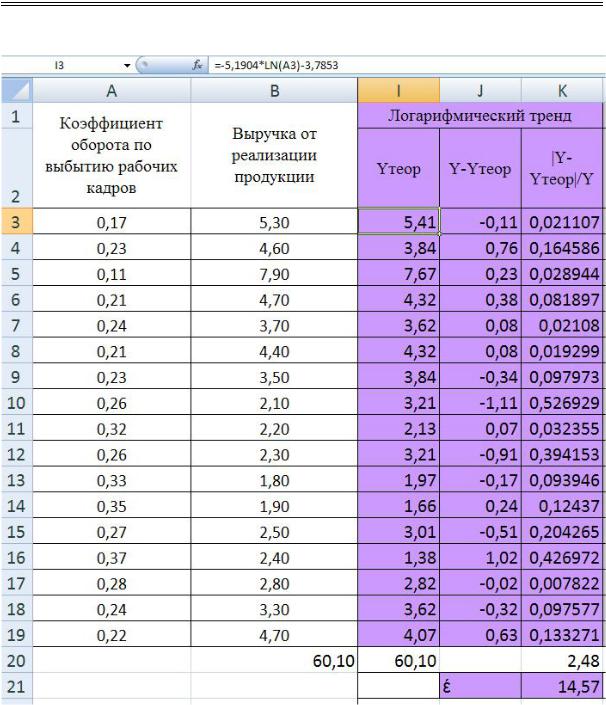Select cell K21 with value 14,57

(562, 687)
